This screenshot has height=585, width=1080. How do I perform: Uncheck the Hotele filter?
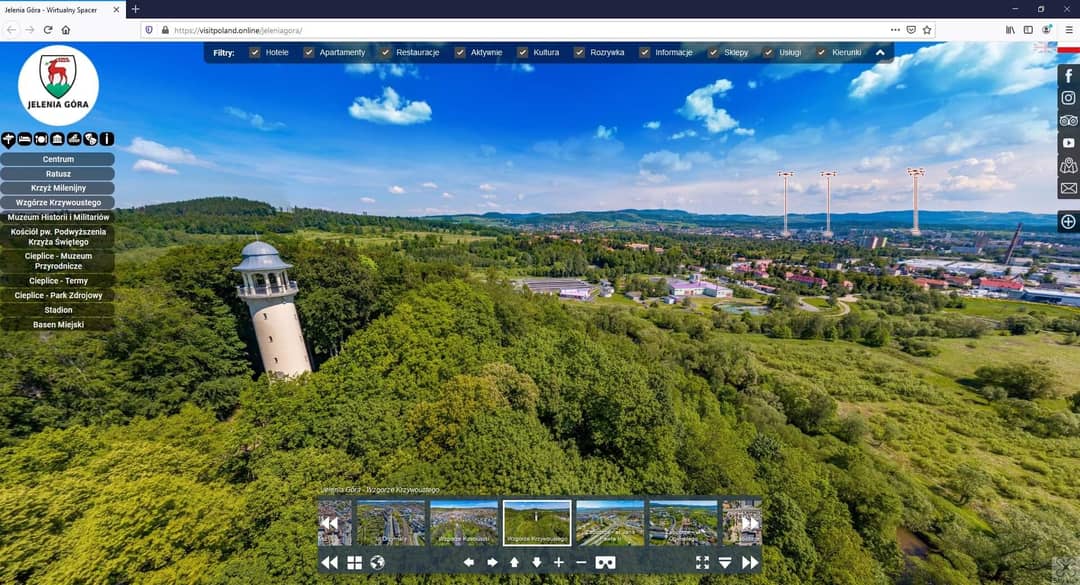coord(255,52)
